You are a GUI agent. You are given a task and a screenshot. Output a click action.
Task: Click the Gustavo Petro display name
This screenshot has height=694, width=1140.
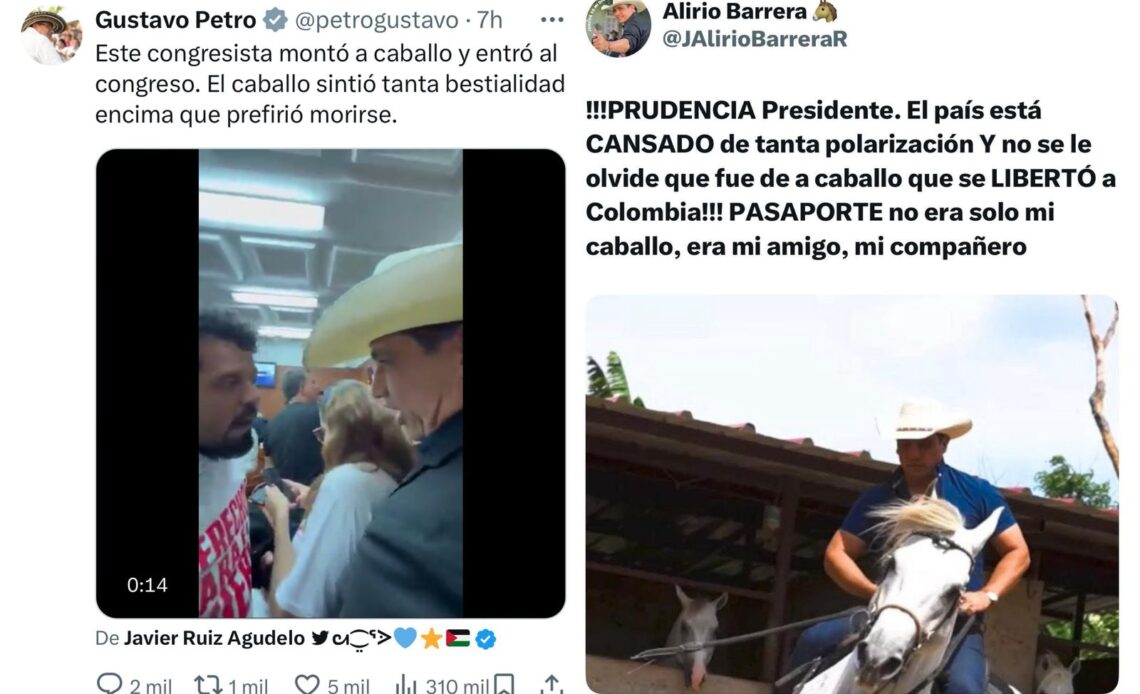pyautogui.click(x=175, y=20)
